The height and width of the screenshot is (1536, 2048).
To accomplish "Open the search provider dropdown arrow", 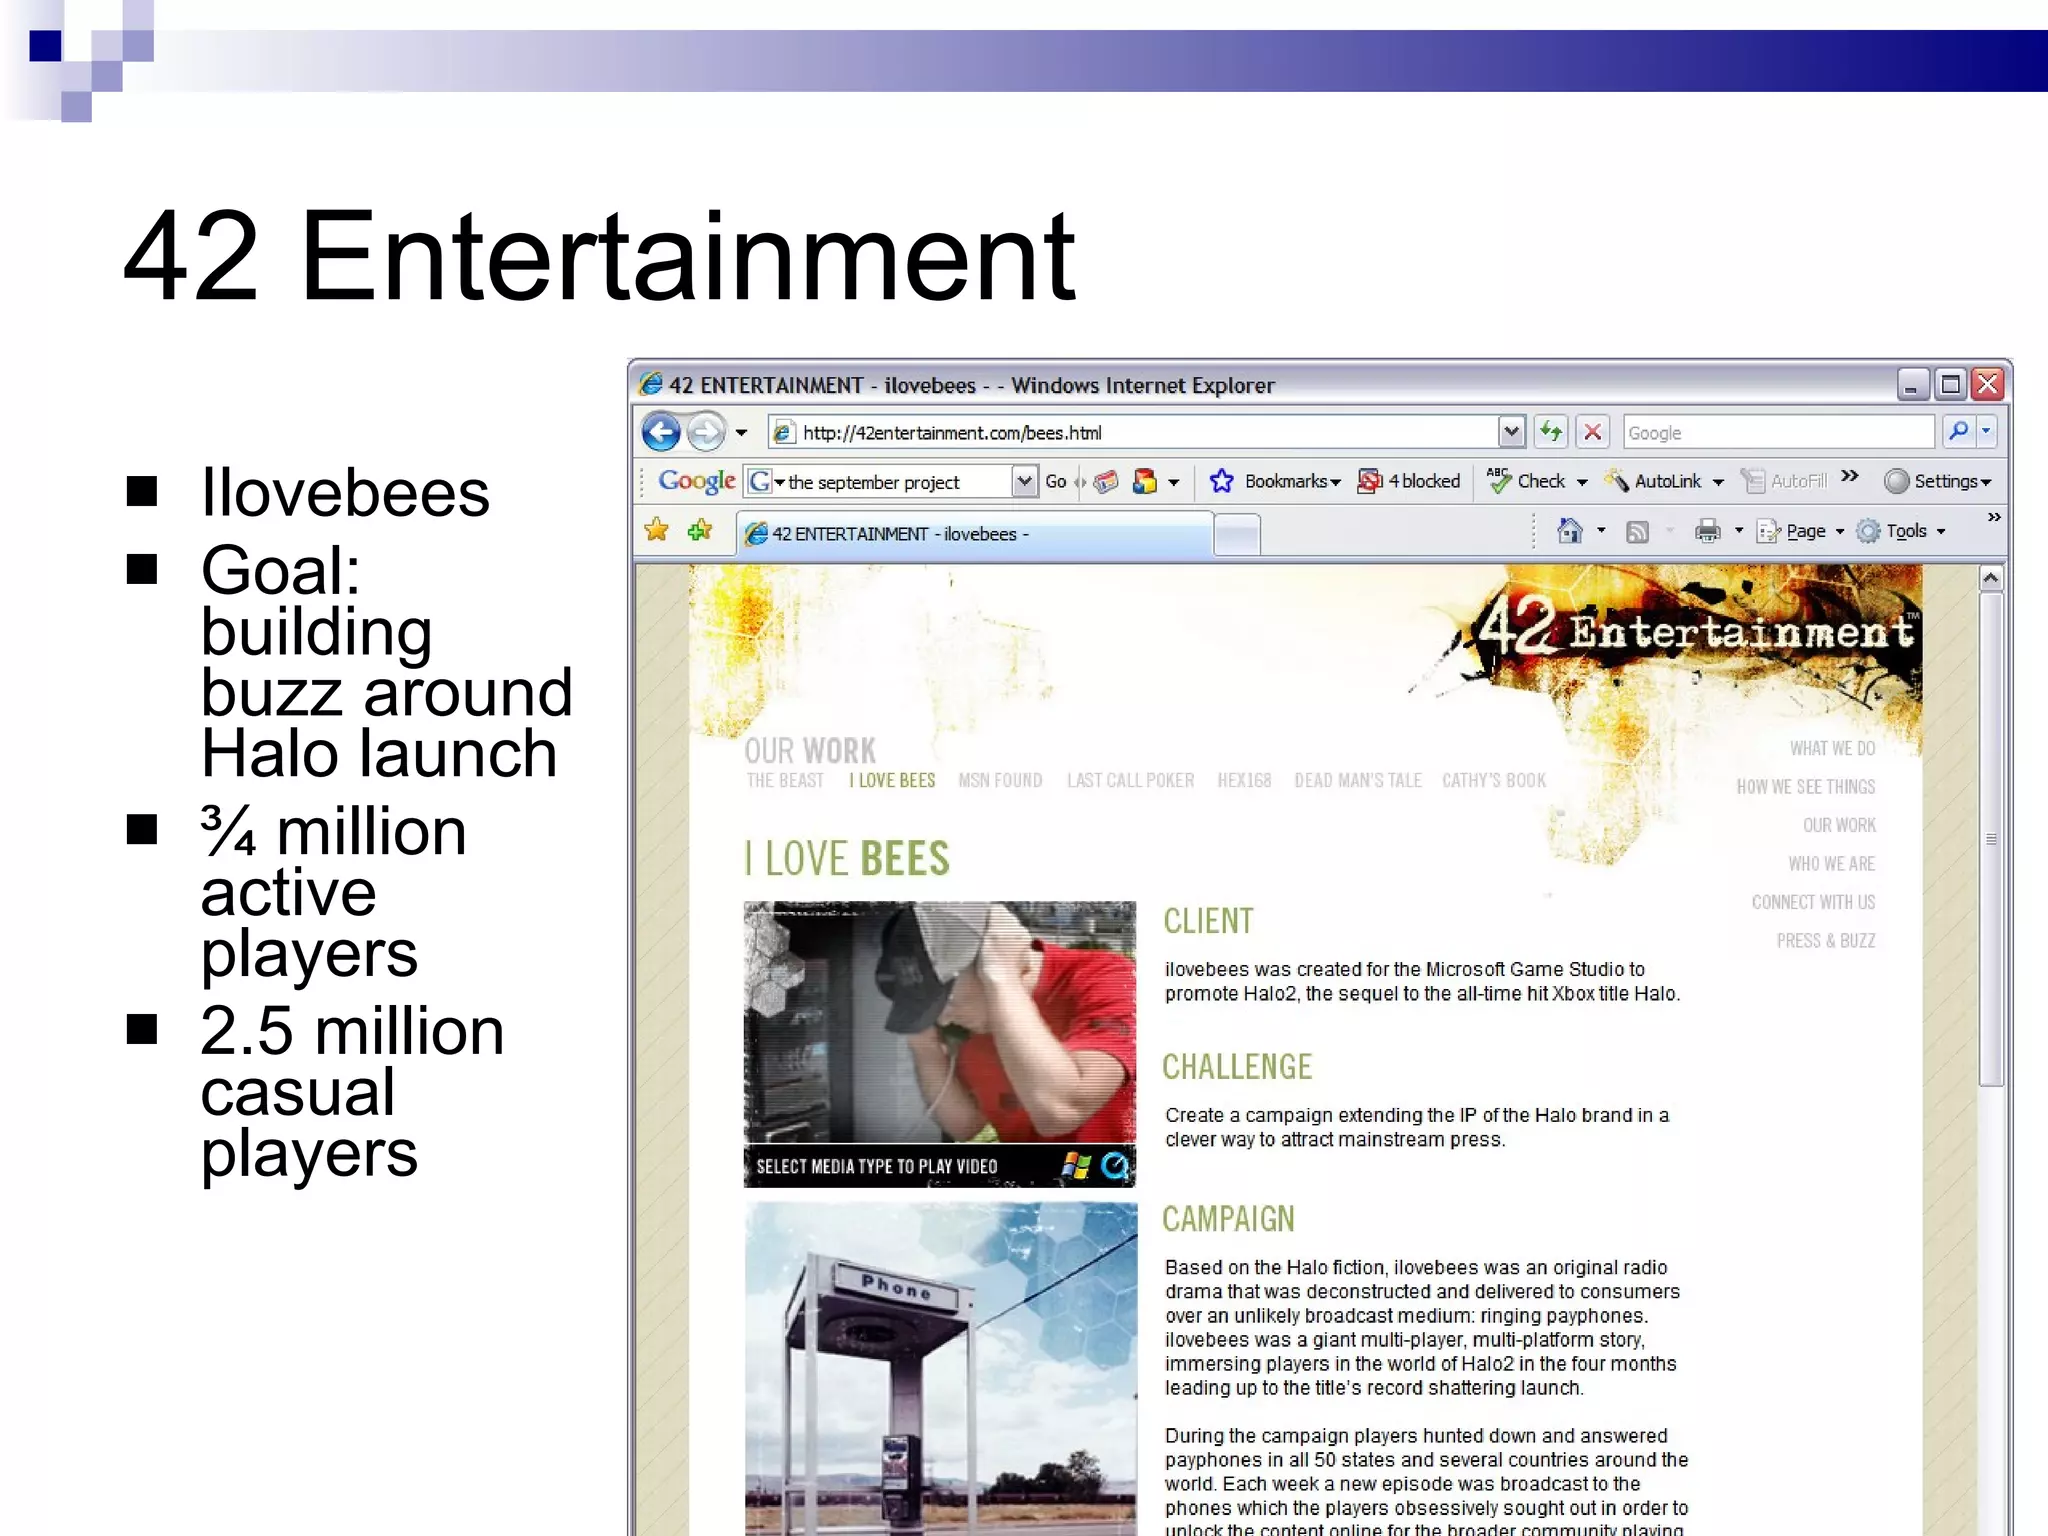I will coord(1986,432).
